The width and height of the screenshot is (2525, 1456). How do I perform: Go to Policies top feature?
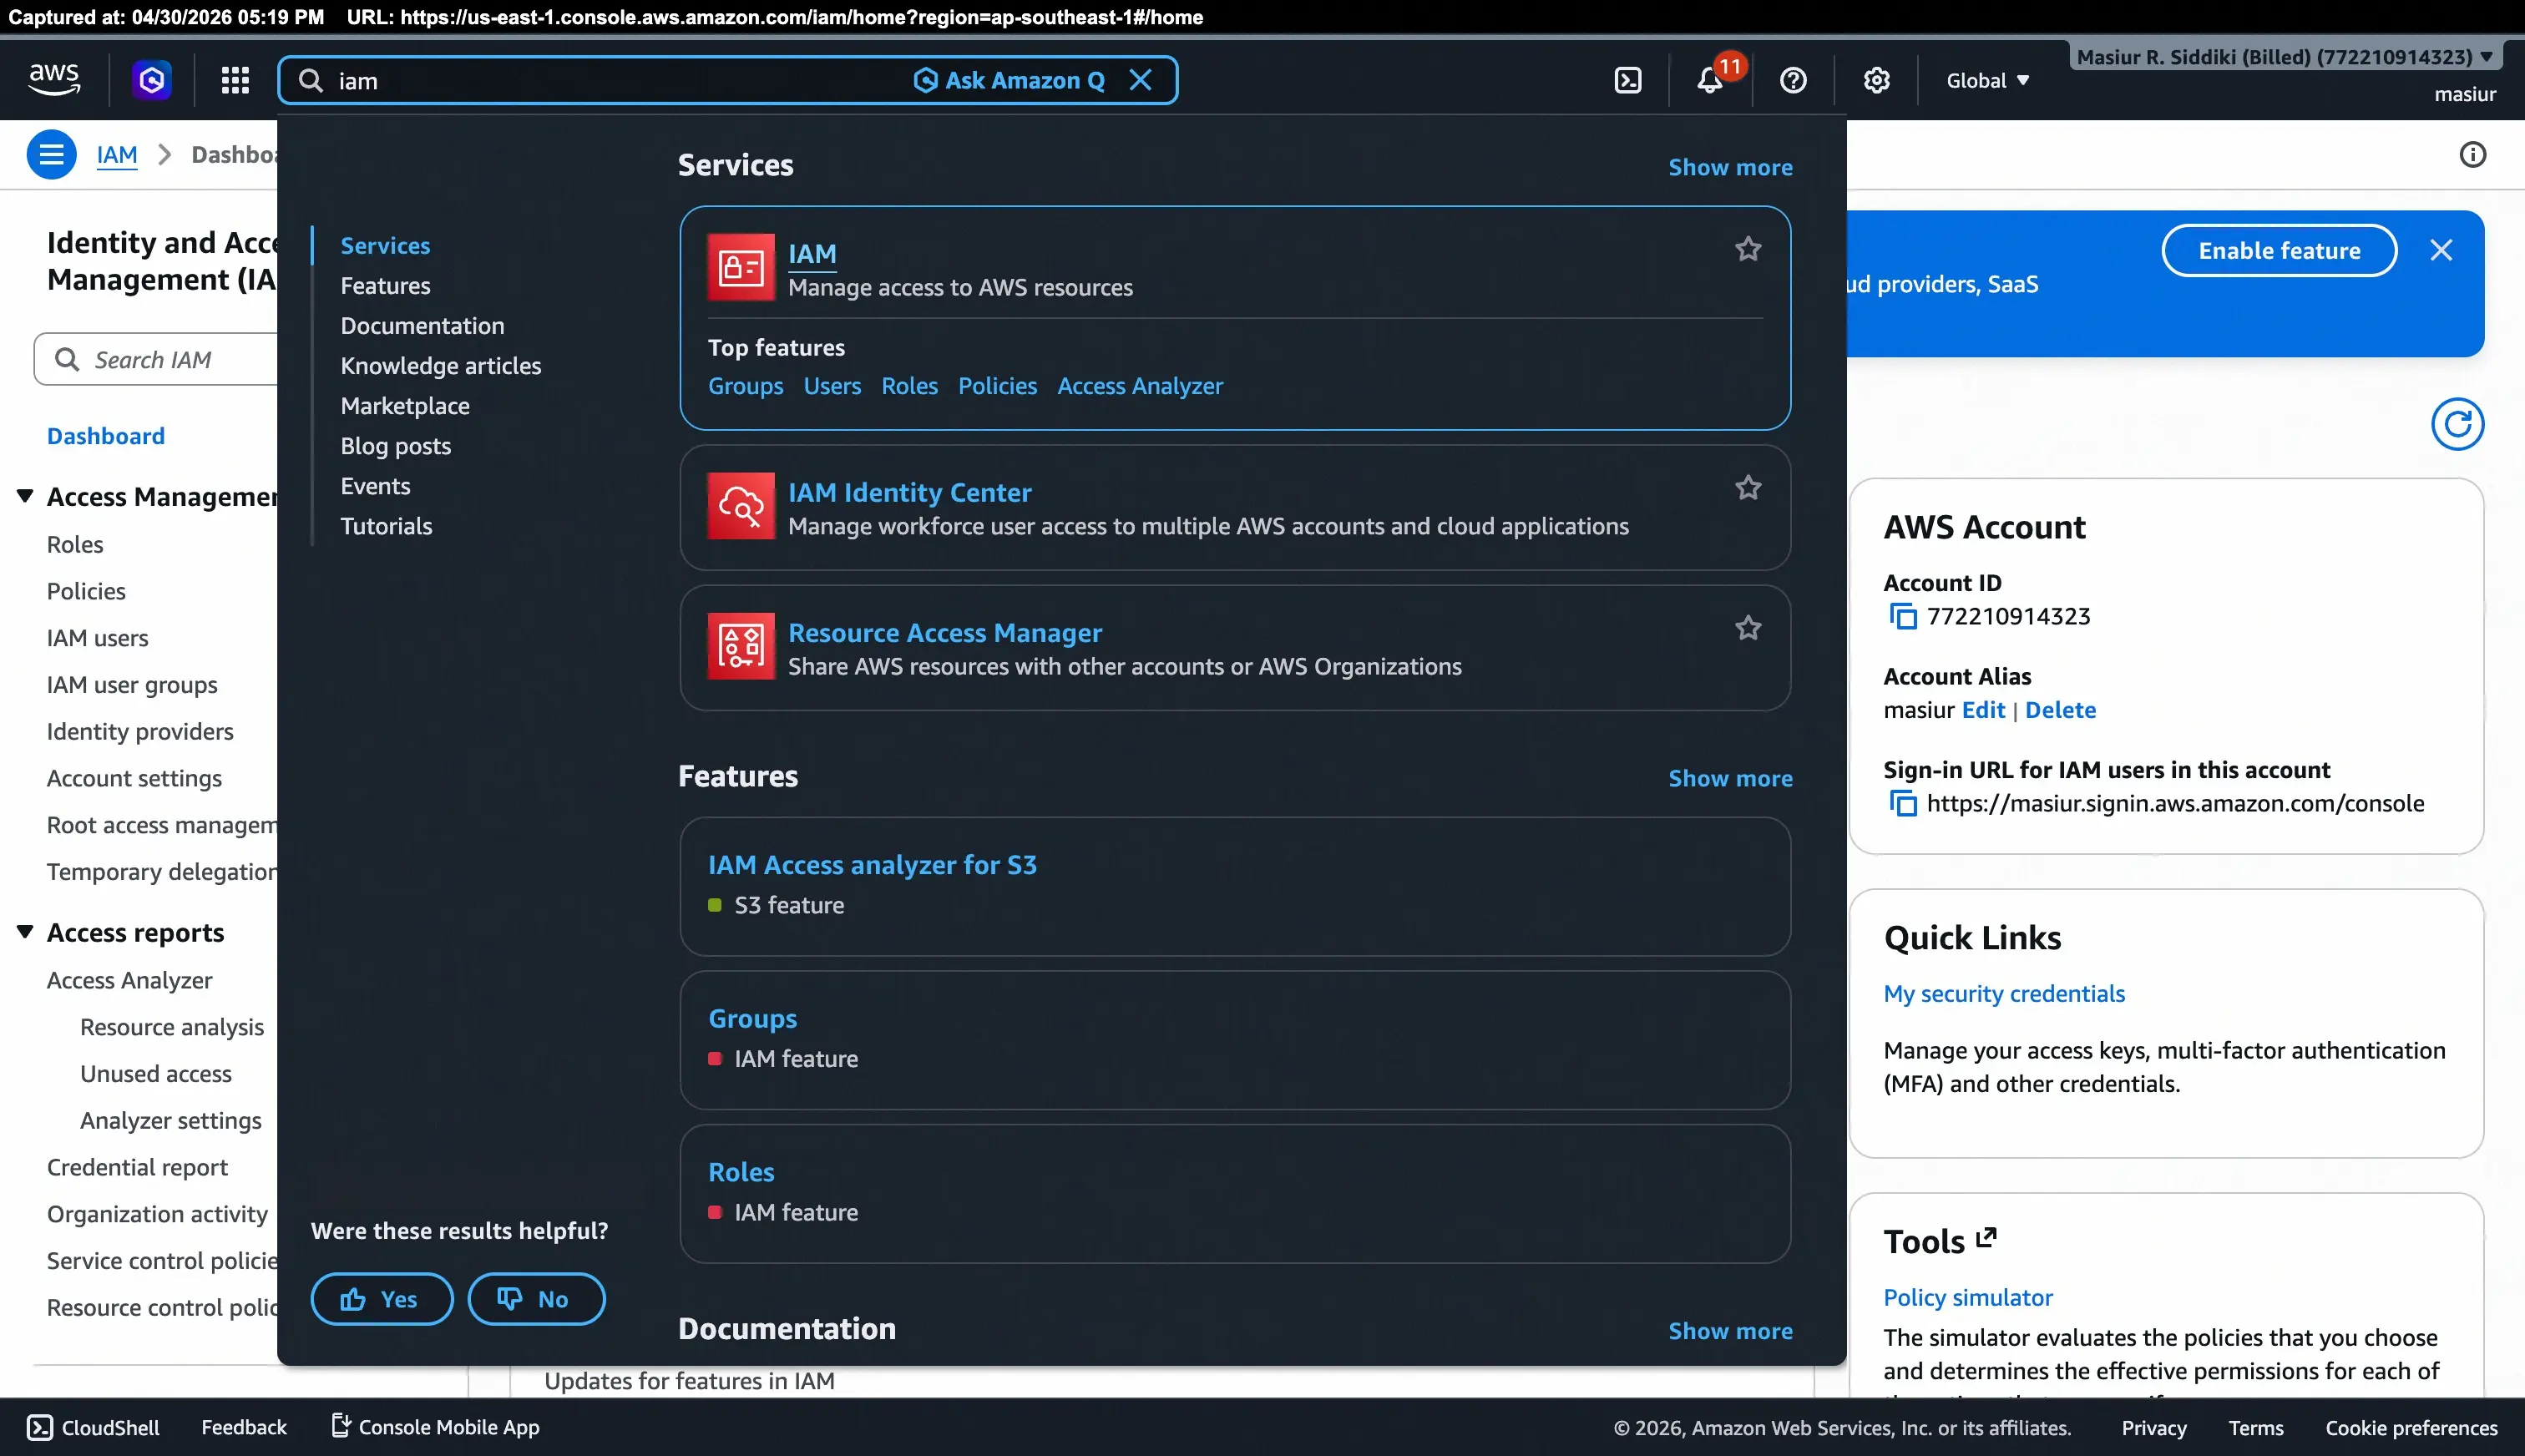tap(997, 386)
